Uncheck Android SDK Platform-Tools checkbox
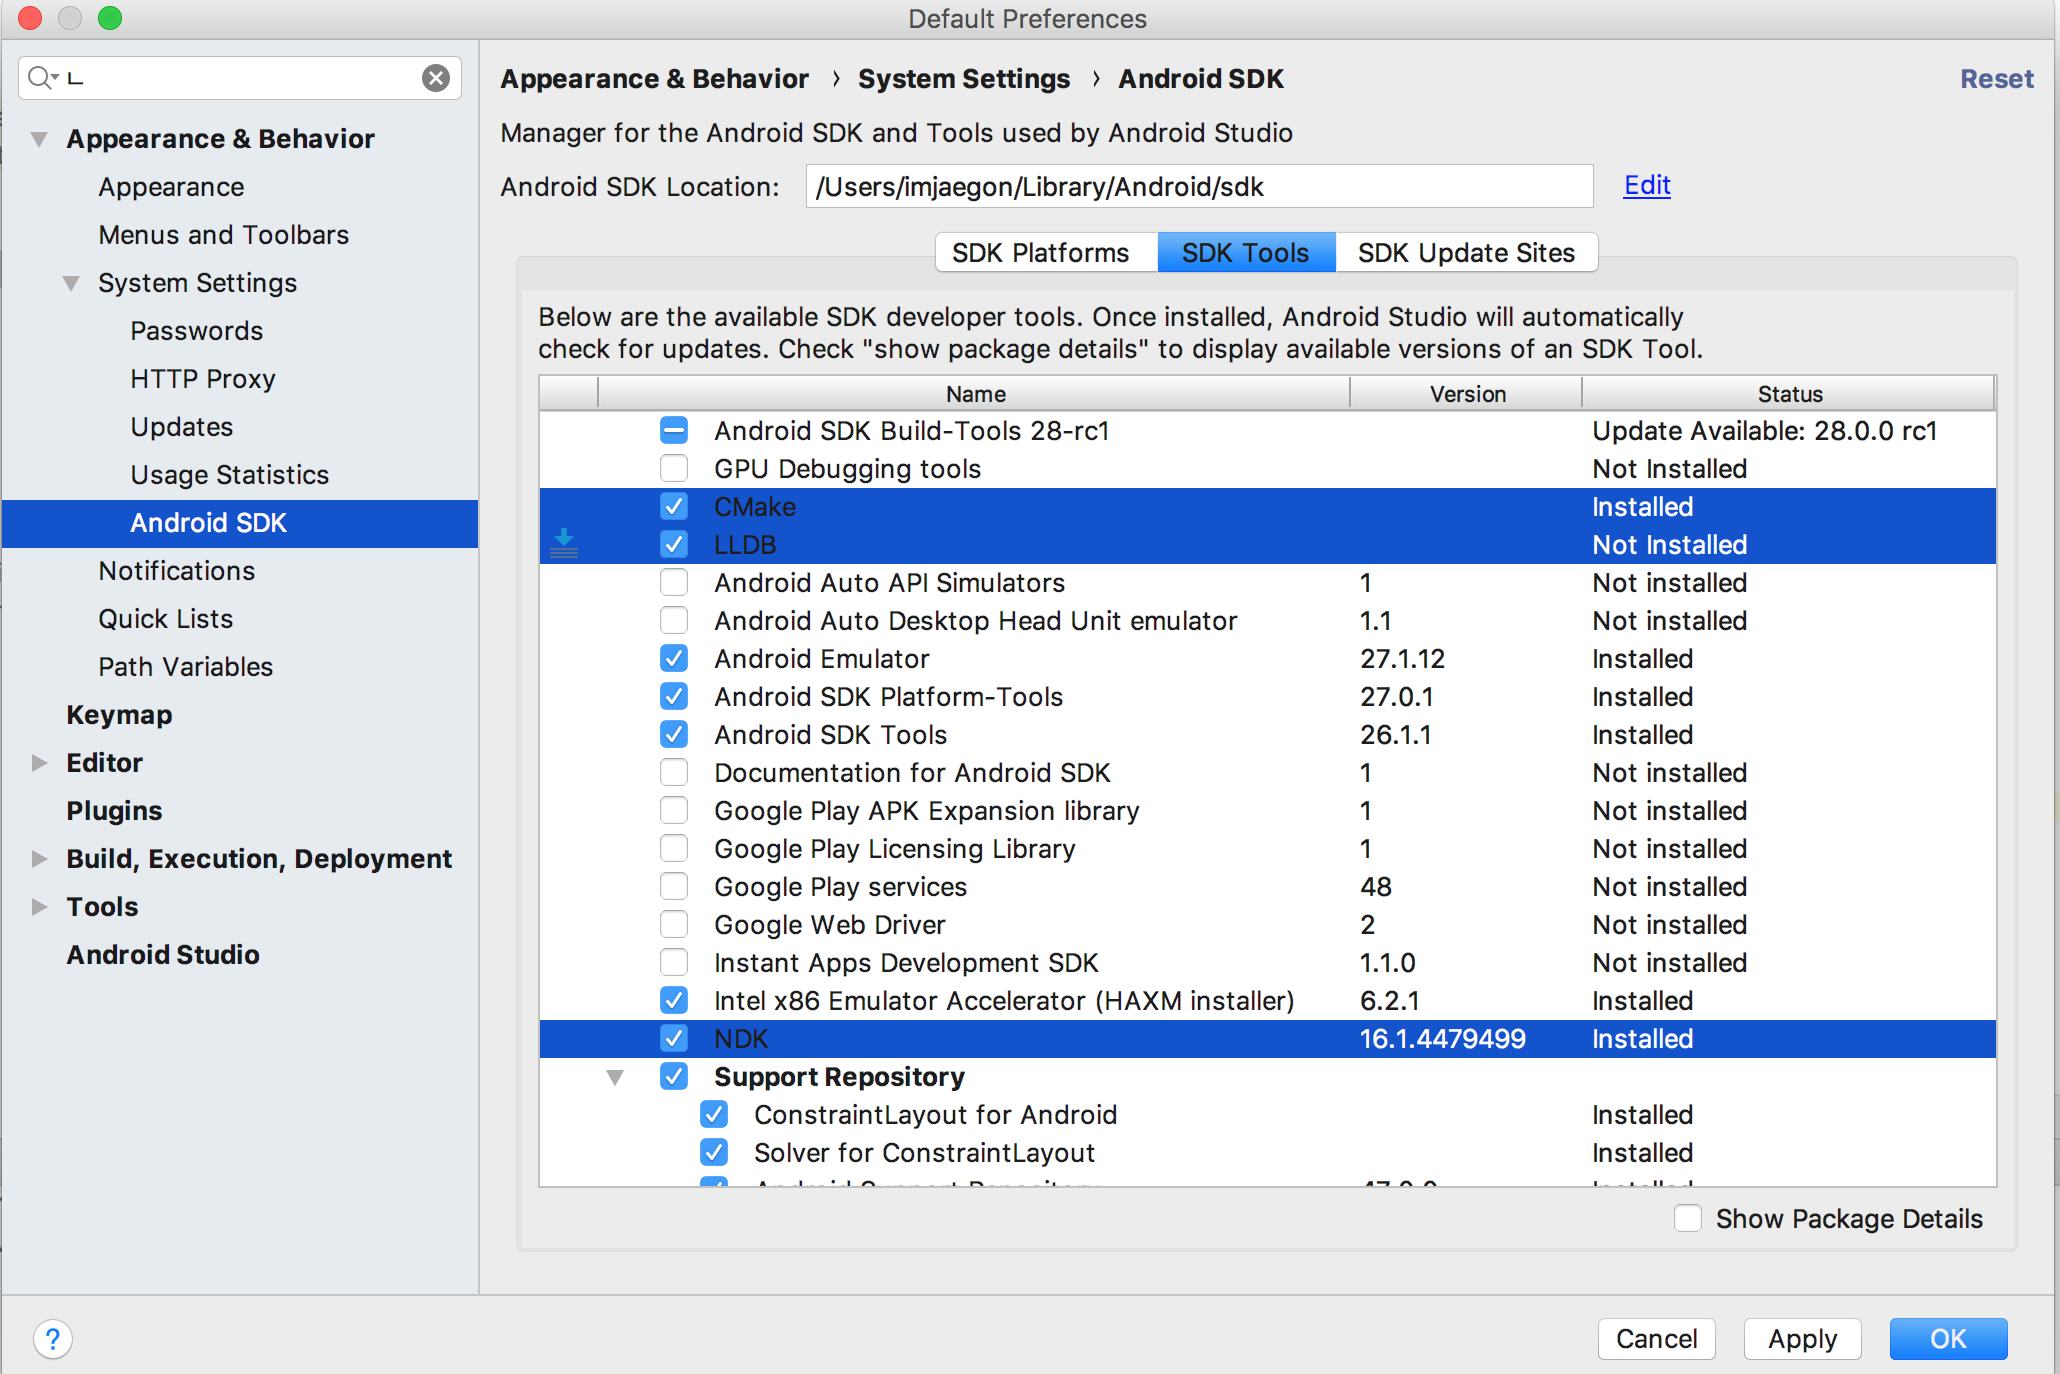Viewport: 2060px width, 1374px height. pyautogui.click(x=674, y=696)
